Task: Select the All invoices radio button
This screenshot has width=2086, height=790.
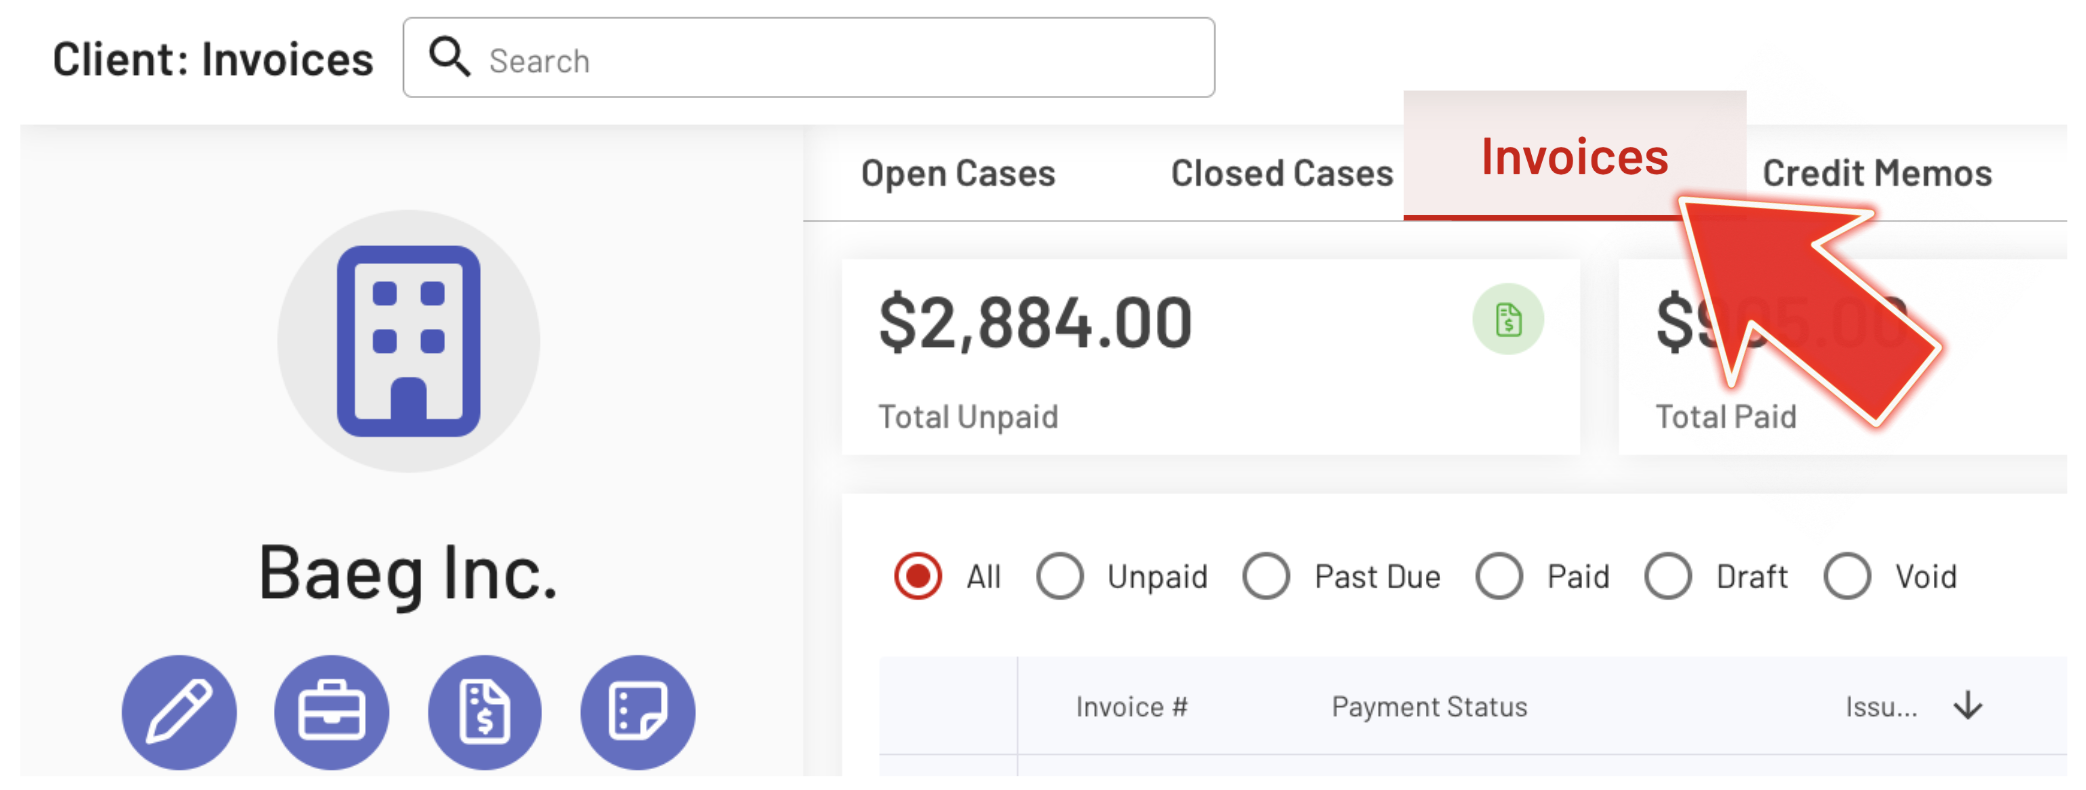Action: [918, 576]
